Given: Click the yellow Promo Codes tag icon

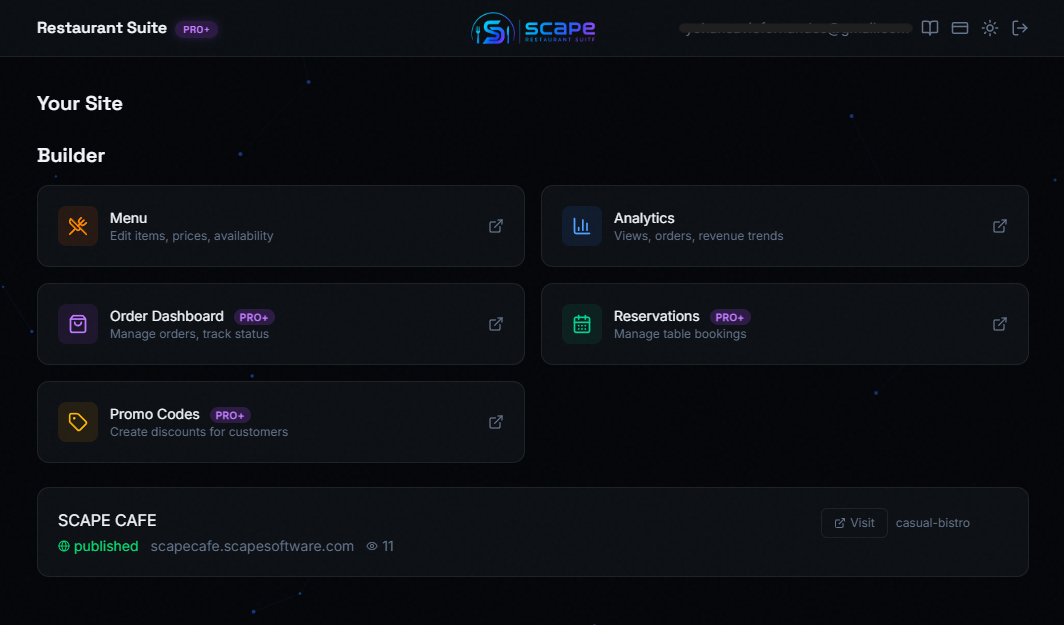Looking at the screenshot, I should tap(78, 422).
